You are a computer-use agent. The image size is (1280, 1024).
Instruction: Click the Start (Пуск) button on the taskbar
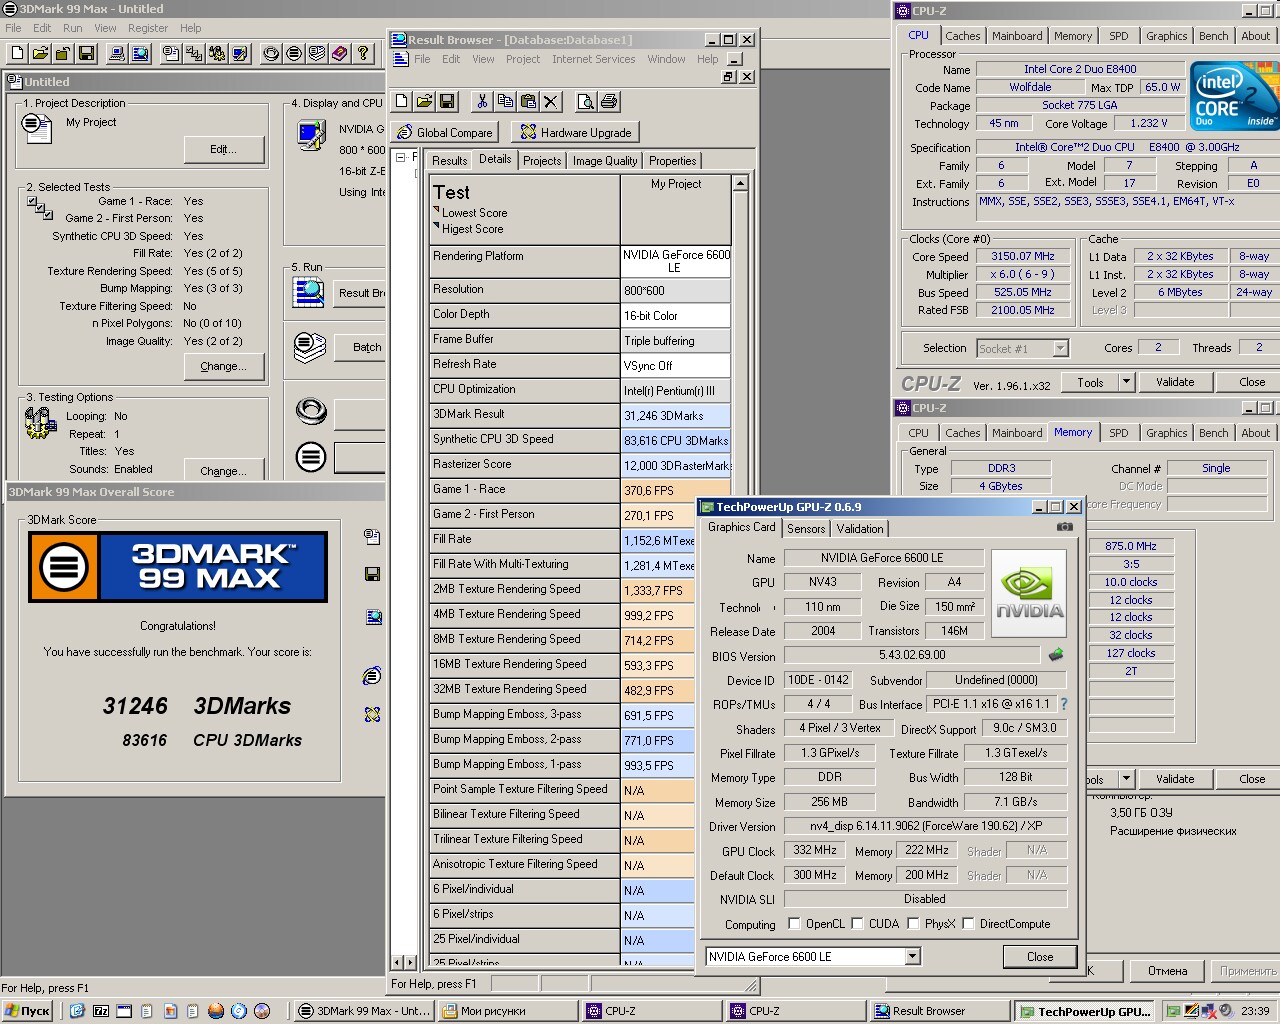click(27, 1011)
